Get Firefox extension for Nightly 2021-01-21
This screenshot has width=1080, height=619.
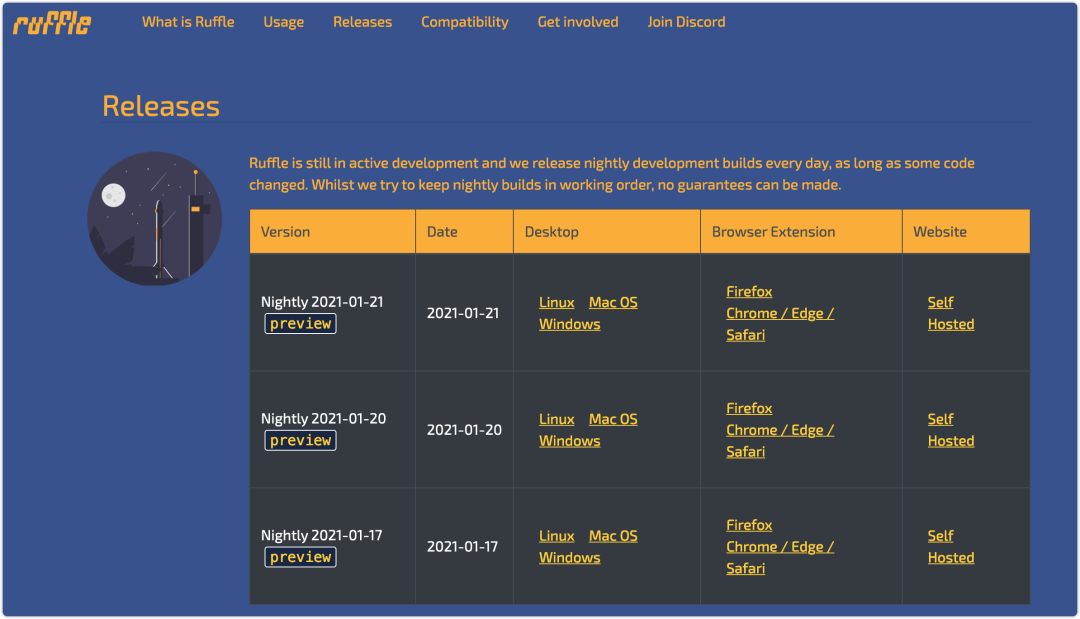pos(749,291)
